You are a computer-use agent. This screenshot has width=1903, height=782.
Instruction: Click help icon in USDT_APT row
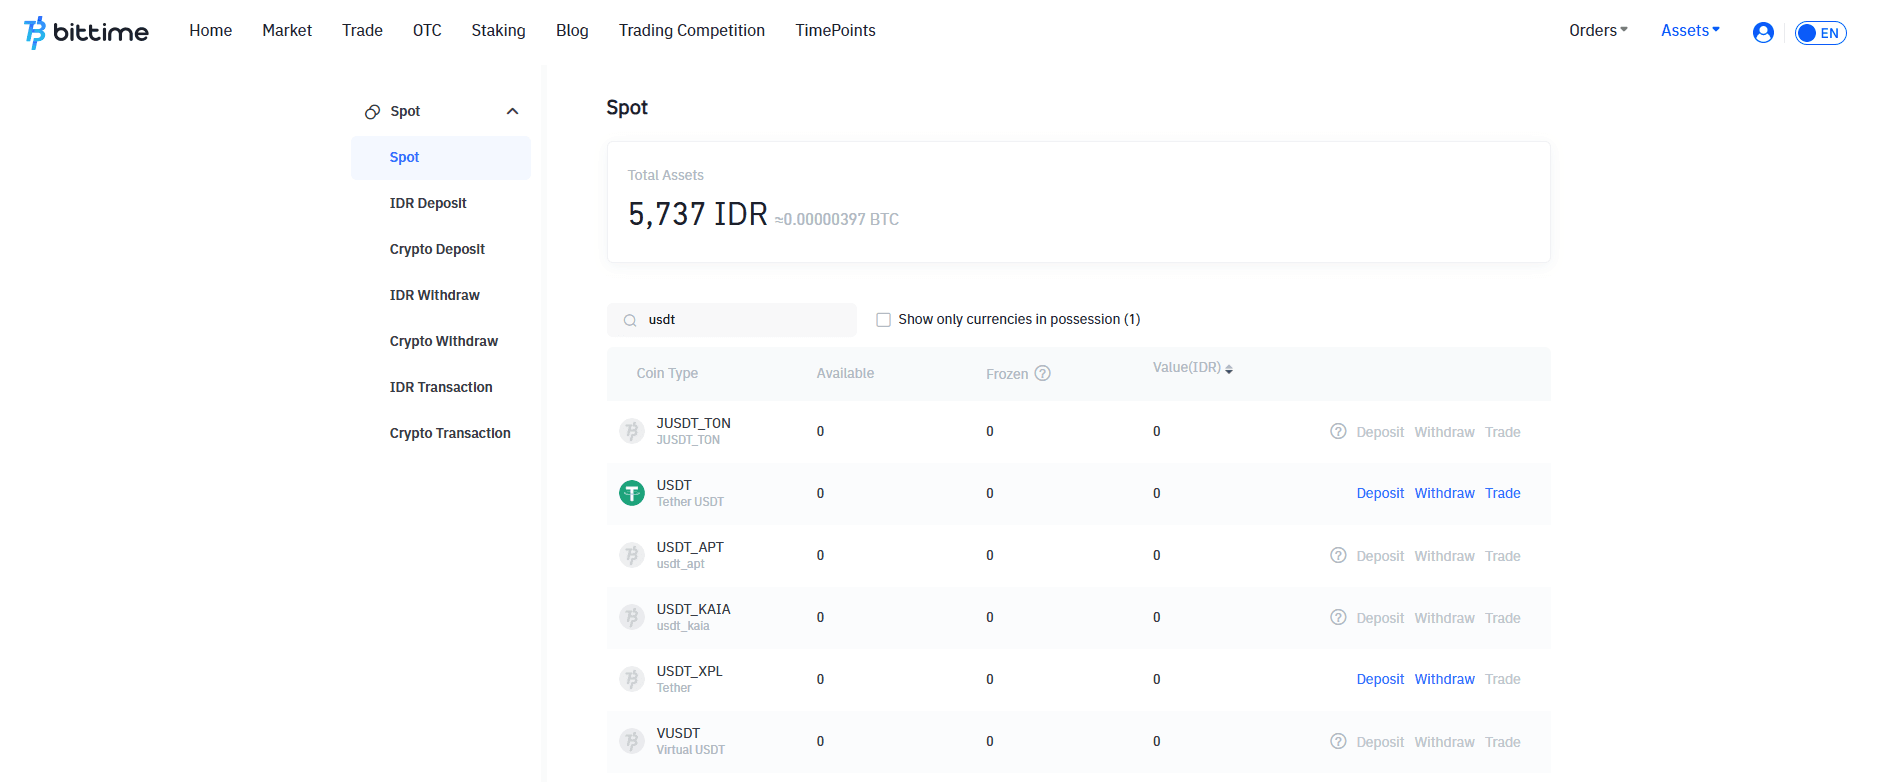[x=1338, y=556]
